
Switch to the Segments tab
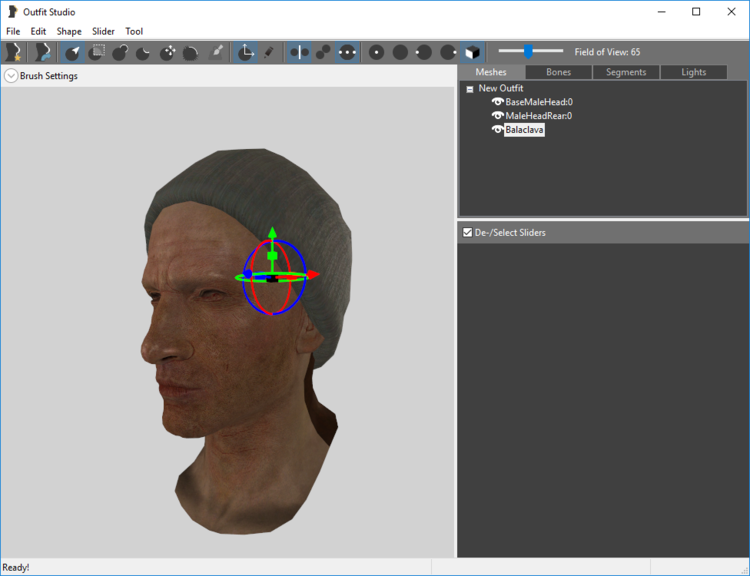(626, 72)
